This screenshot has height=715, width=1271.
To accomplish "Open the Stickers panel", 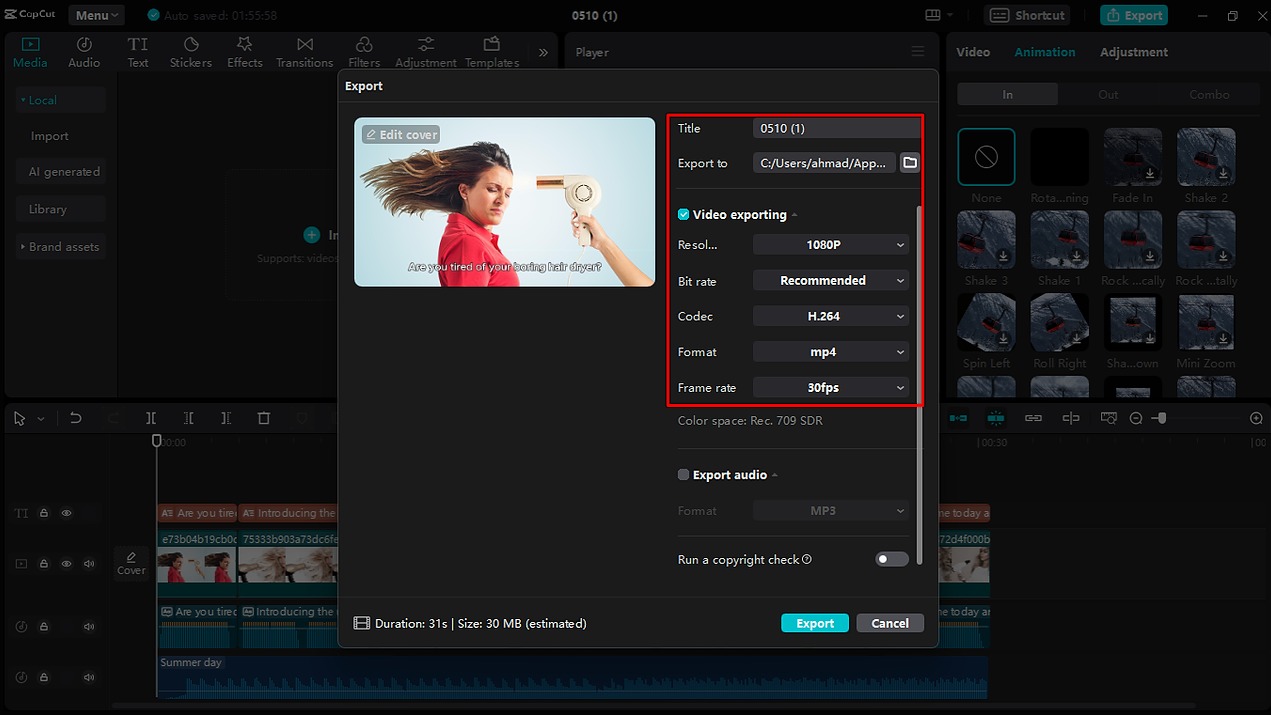I will [x=190, y=51].
